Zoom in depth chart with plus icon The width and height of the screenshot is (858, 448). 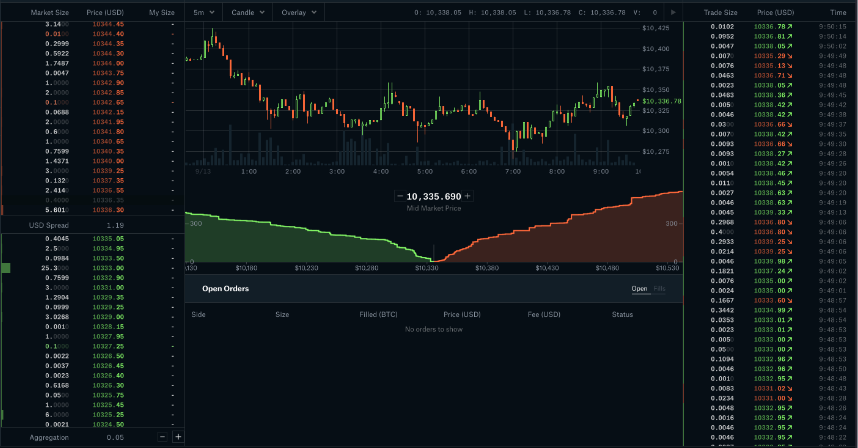tap(467, 197)
